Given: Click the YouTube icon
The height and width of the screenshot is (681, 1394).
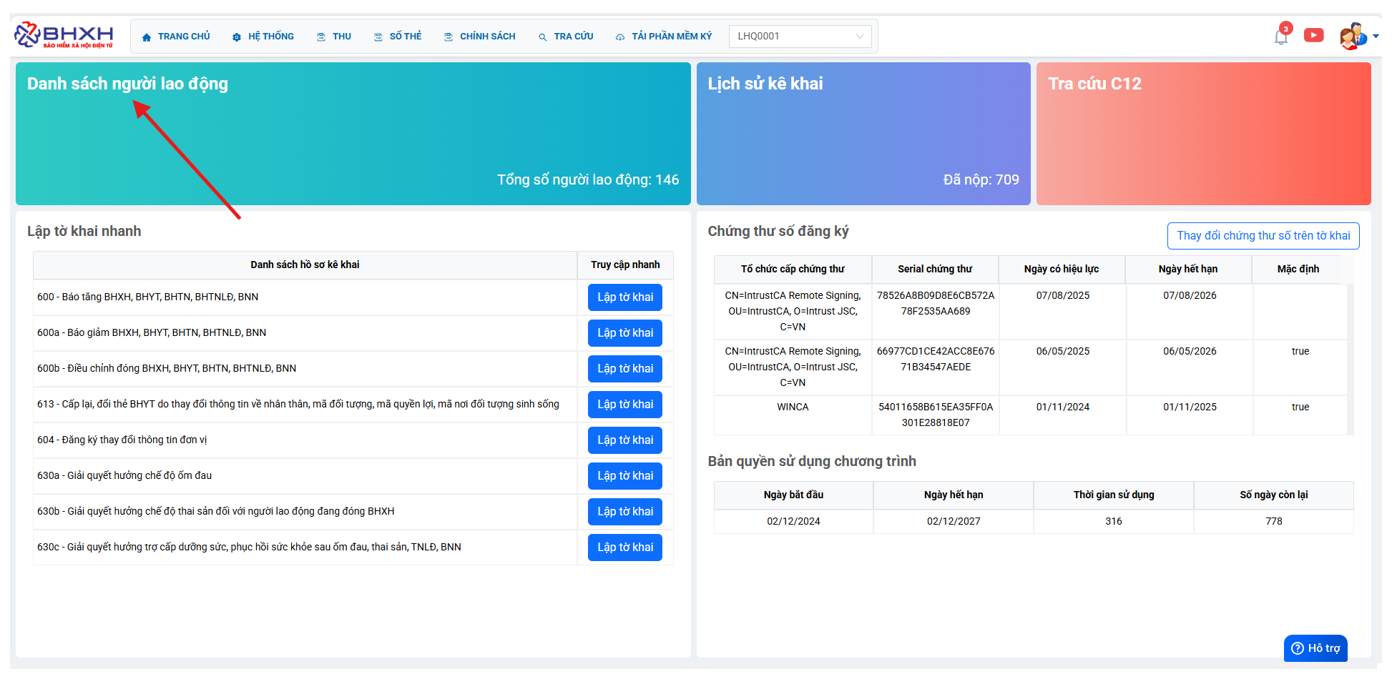Looking at the screenshot, I should point(1314,36).
